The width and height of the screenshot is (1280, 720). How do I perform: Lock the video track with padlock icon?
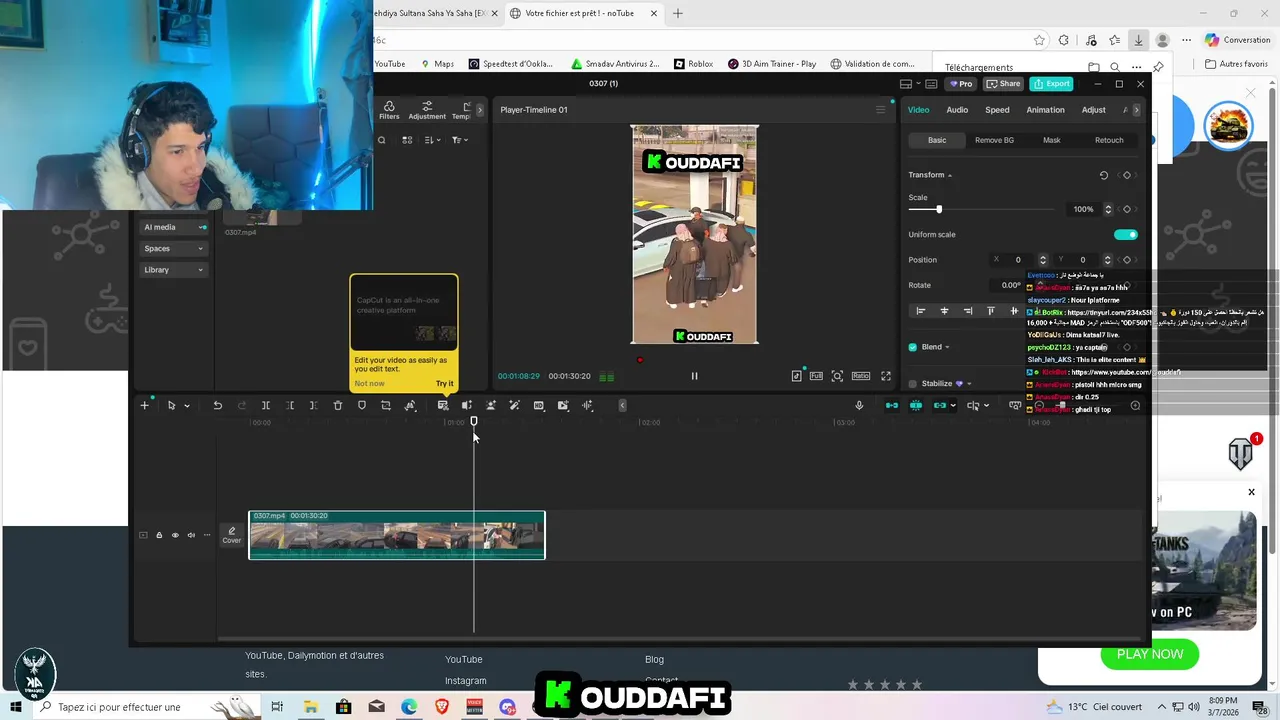click(x=159, y=535)
